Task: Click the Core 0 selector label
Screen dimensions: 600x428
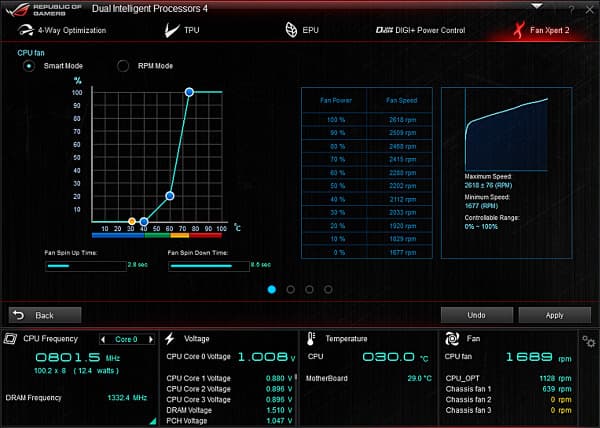Action: coord(126,339)
